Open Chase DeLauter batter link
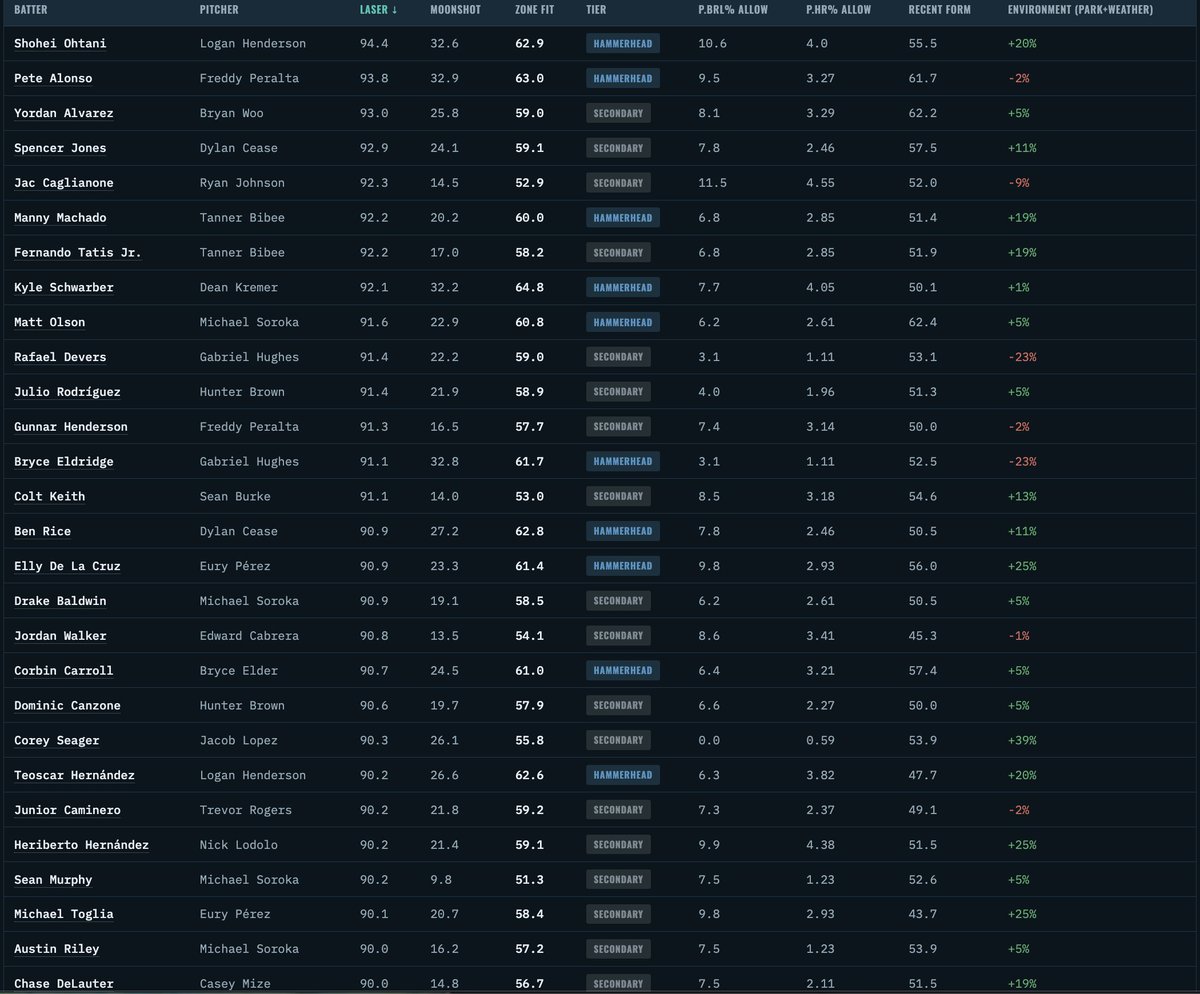The height and width of the screenshot is (994, 1200). [64, 984]
